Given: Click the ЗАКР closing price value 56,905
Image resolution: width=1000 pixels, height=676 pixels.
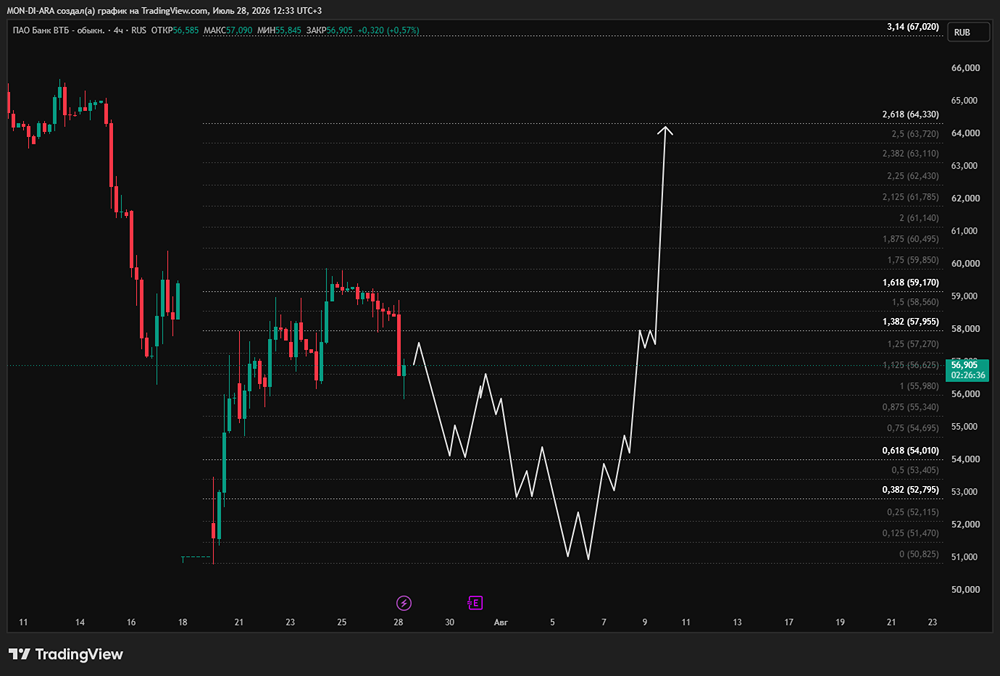Looking at the screenshot, I should (x=339, y=30).
